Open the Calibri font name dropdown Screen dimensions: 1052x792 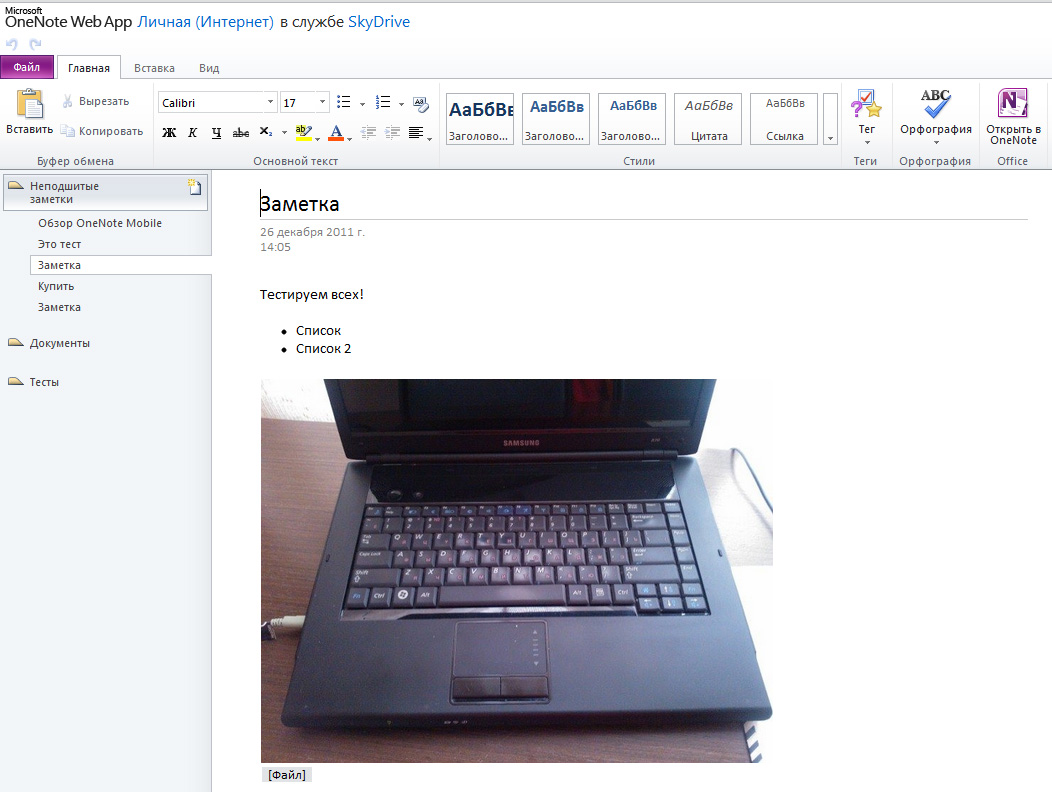(x=270, y=102)
